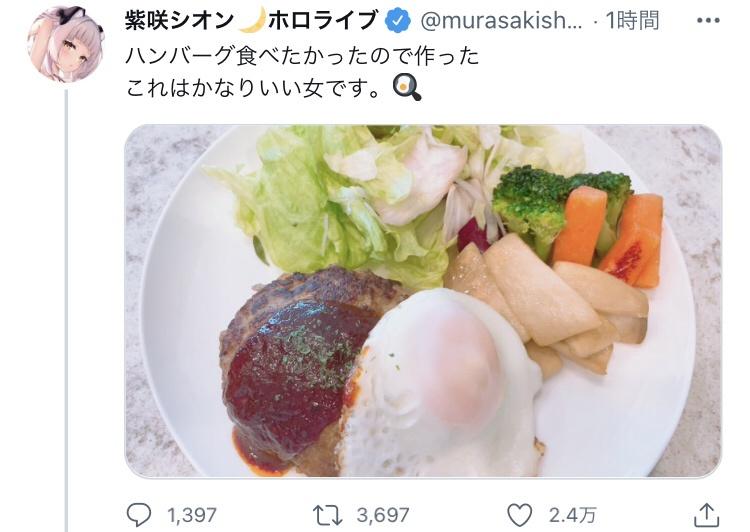Click the crescent moon emoji in the name
This screenshot has width=750, height=532.
pos(252,21)
